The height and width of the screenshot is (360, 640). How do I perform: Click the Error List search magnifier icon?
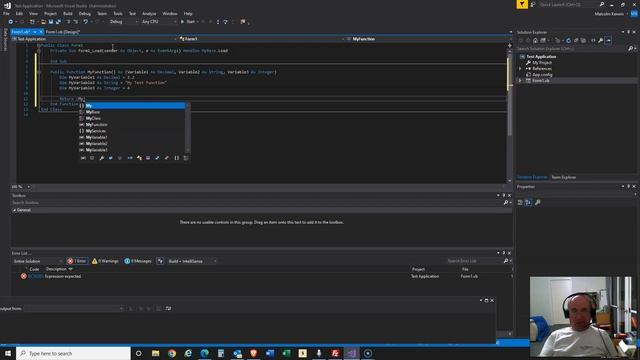pyautogui.click(x=506, y=261)
